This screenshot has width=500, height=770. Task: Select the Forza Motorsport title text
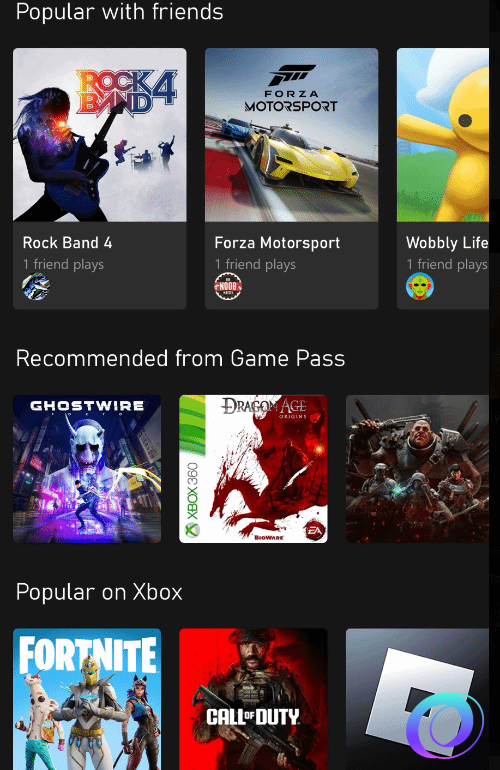[277, 243]
